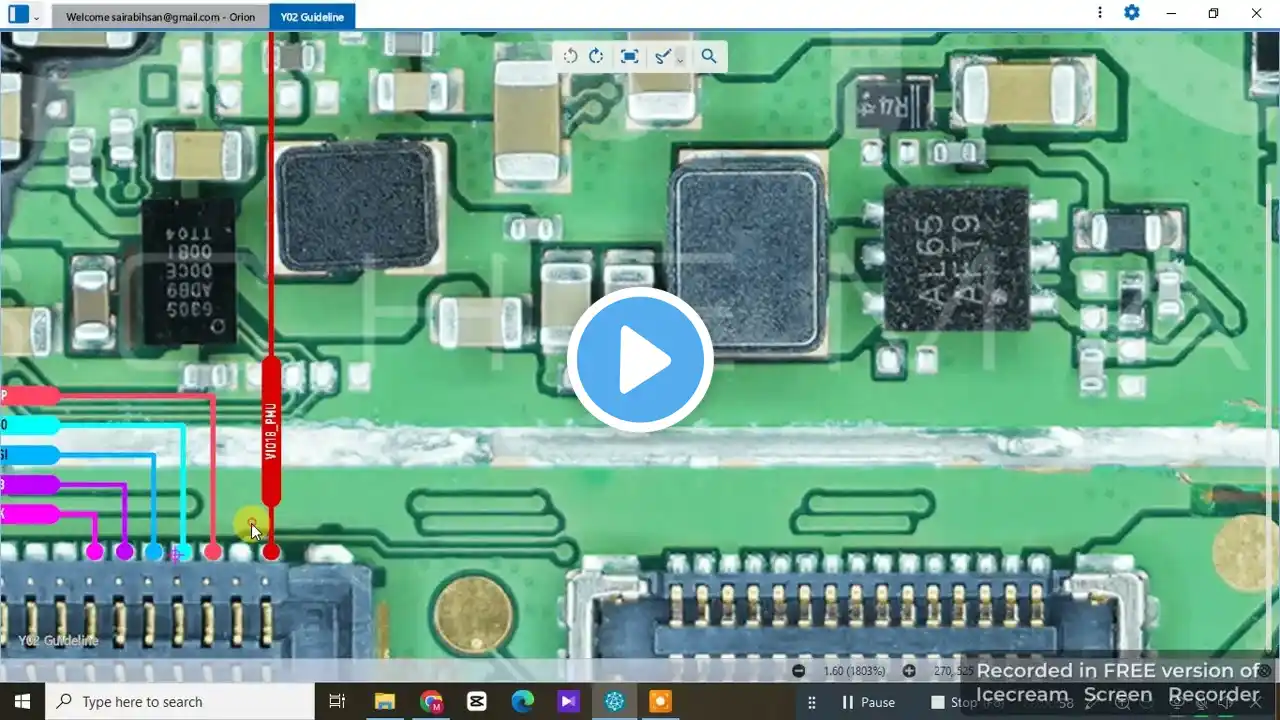Open the search magnifier tool

(709, 56)
